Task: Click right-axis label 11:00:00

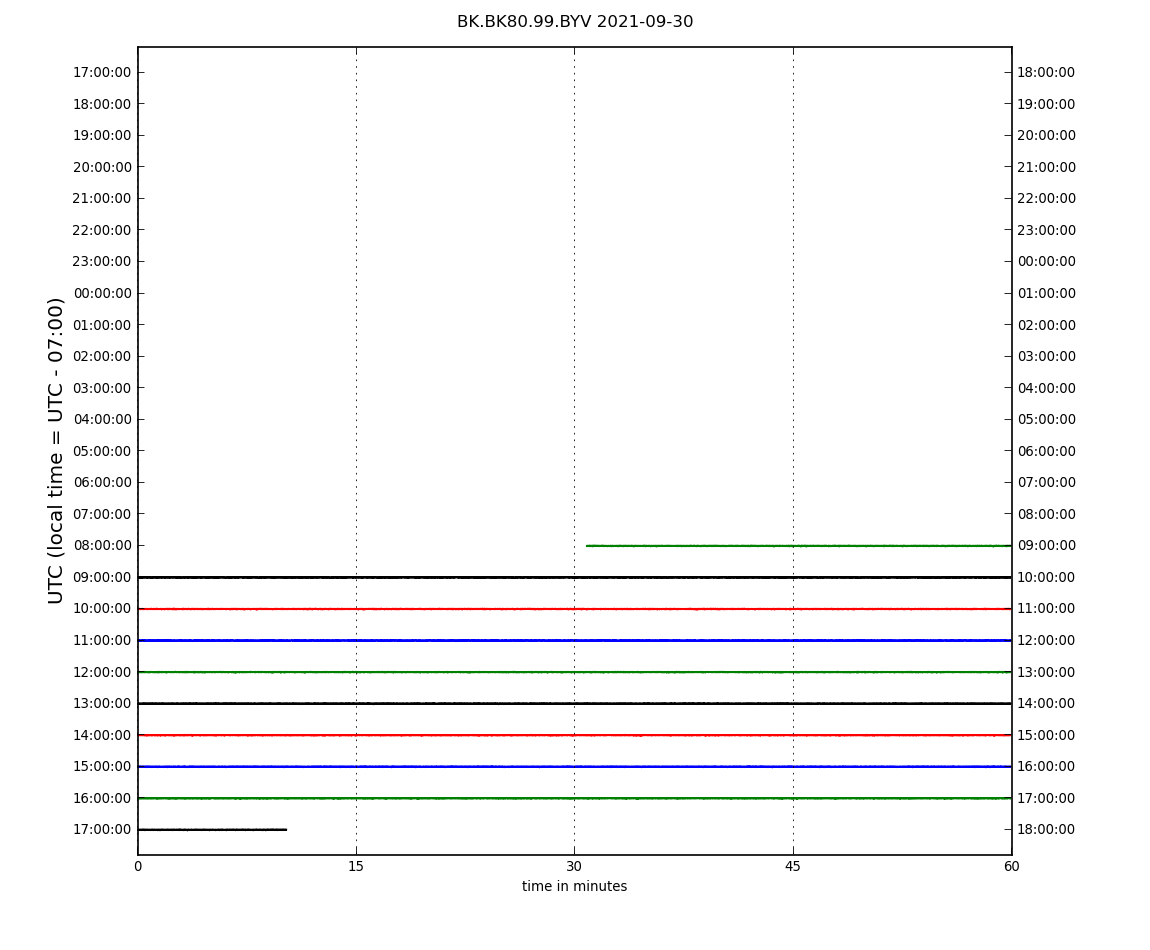Action: (x=1047, y=609)
